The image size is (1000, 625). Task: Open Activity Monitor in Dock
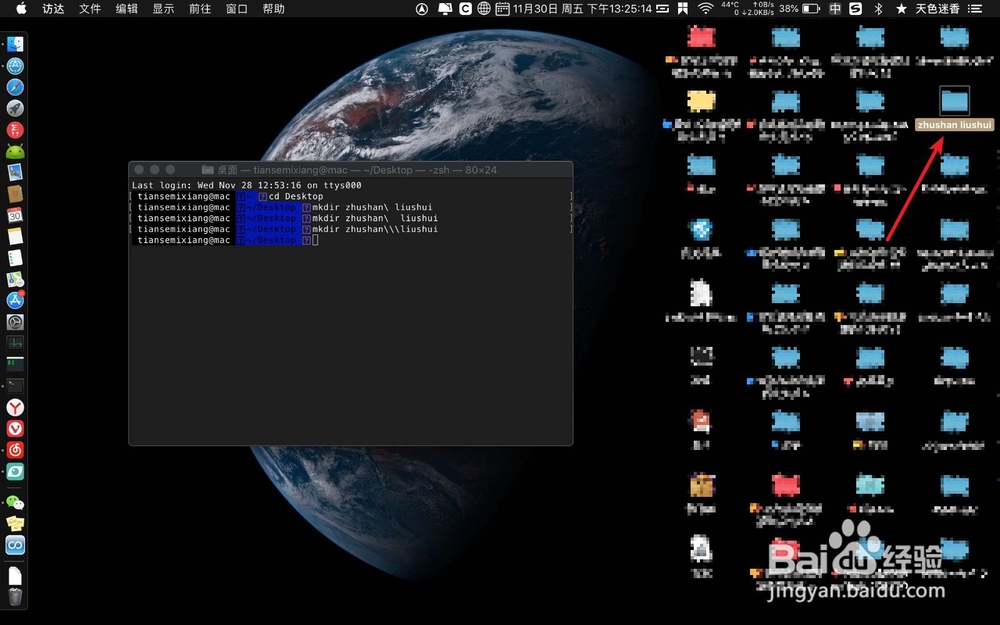(x=15, y=343)
